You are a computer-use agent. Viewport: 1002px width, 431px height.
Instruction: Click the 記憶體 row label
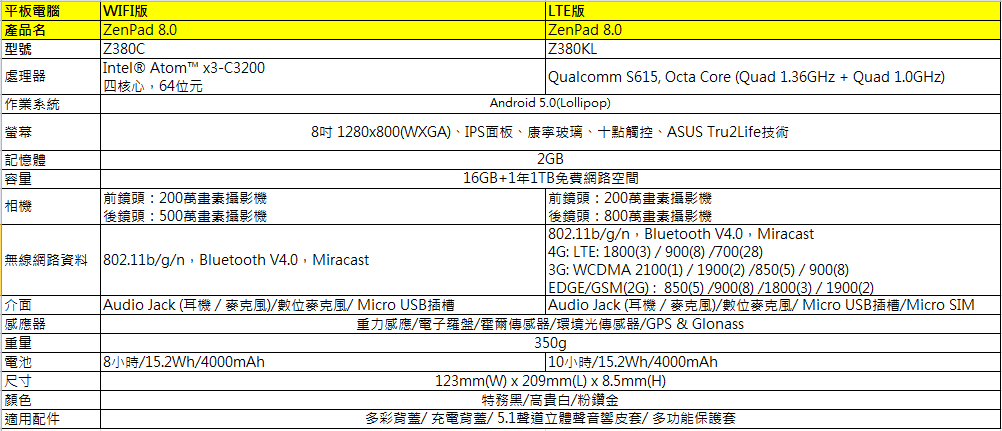click(x=50, y=160)
